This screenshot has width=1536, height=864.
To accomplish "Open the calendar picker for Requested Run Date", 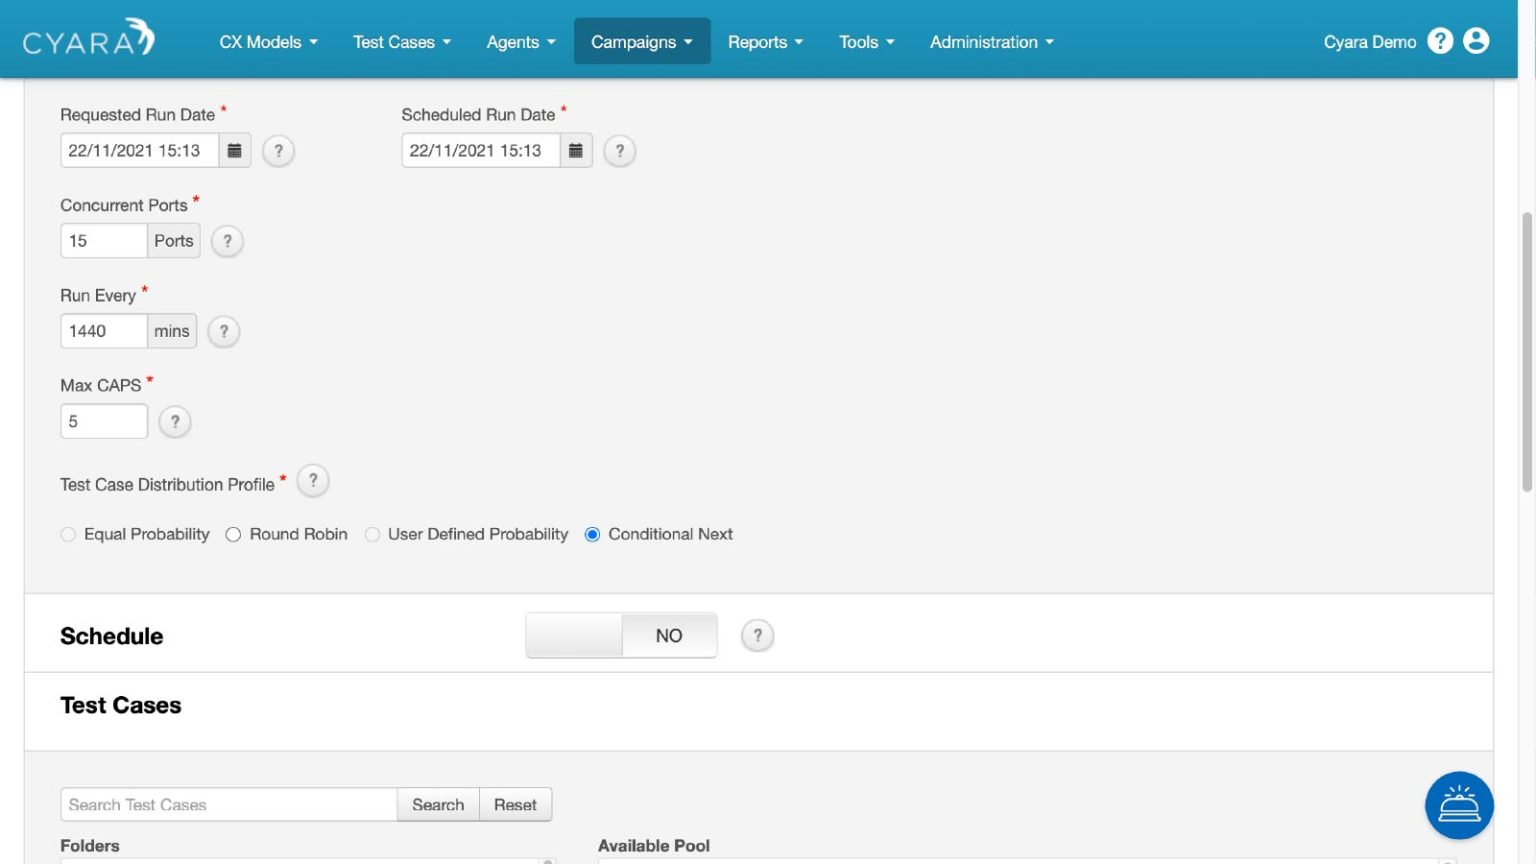I will click(x=234, y=150).
